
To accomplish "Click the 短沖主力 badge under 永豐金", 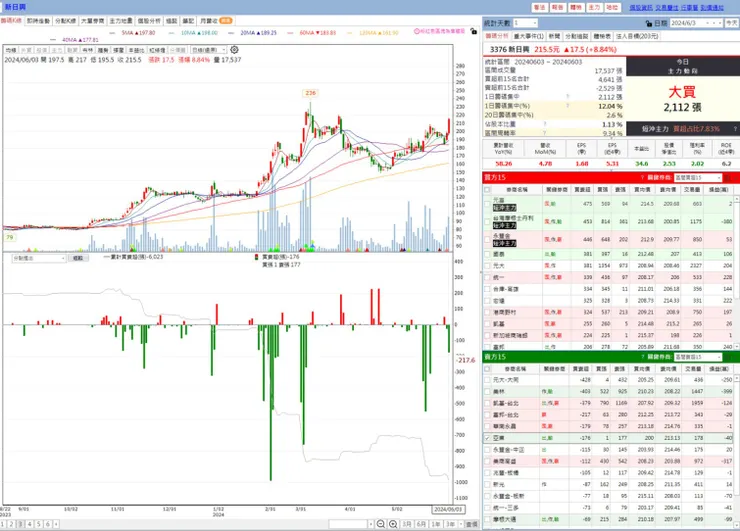I will (505, 244).
